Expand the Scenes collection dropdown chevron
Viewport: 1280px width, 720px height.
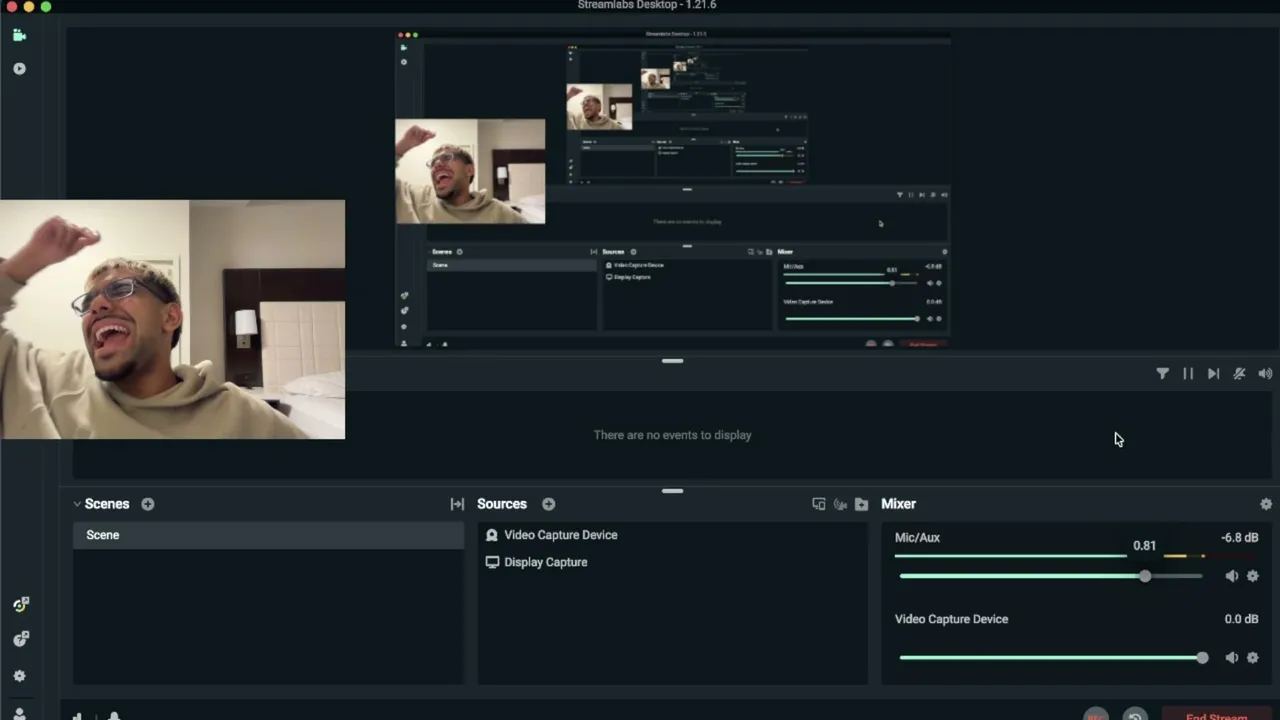(77, 504)
